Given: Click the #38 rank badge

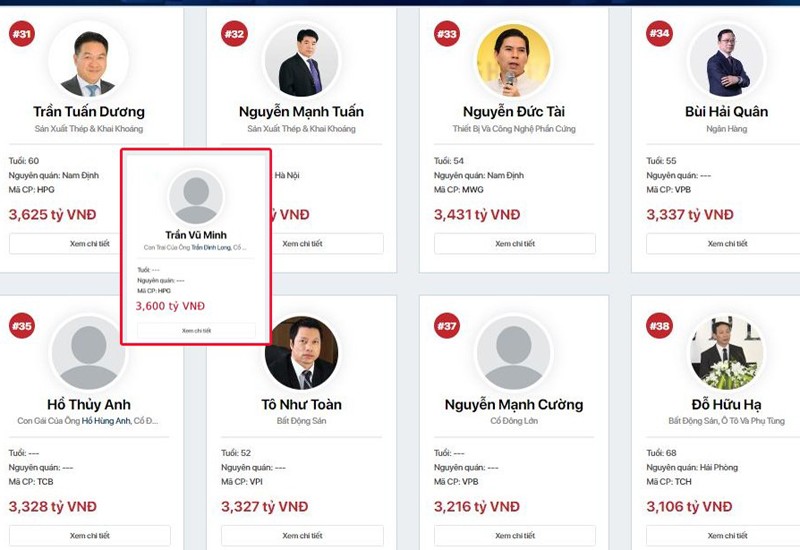Looking at the screenshot, I should [659, 326].
